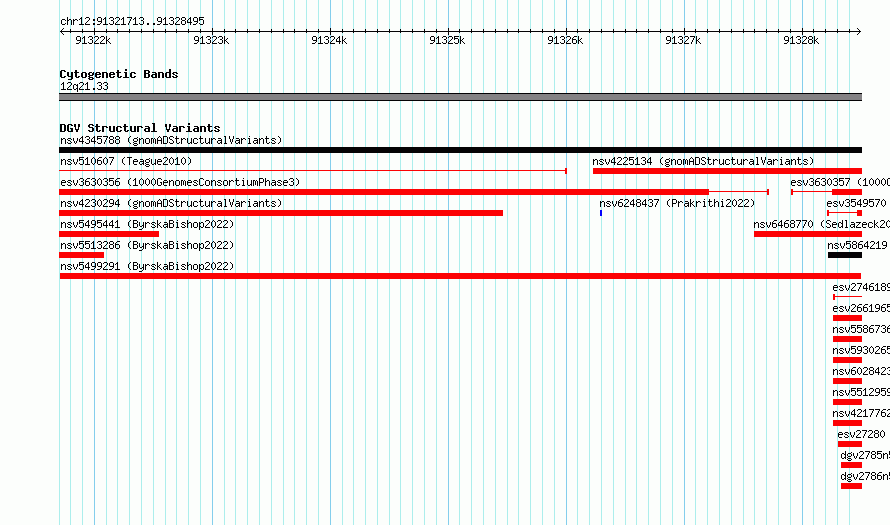Click the nsv5930265 variant label

click(x=861, y=350)
